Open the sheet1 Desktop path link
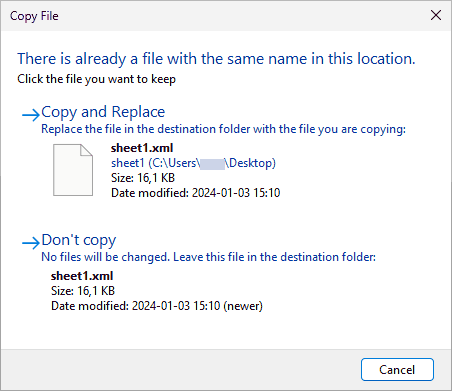Image resolution: width=452 pixels, height=391 pixels. click(x=193, y=163)
